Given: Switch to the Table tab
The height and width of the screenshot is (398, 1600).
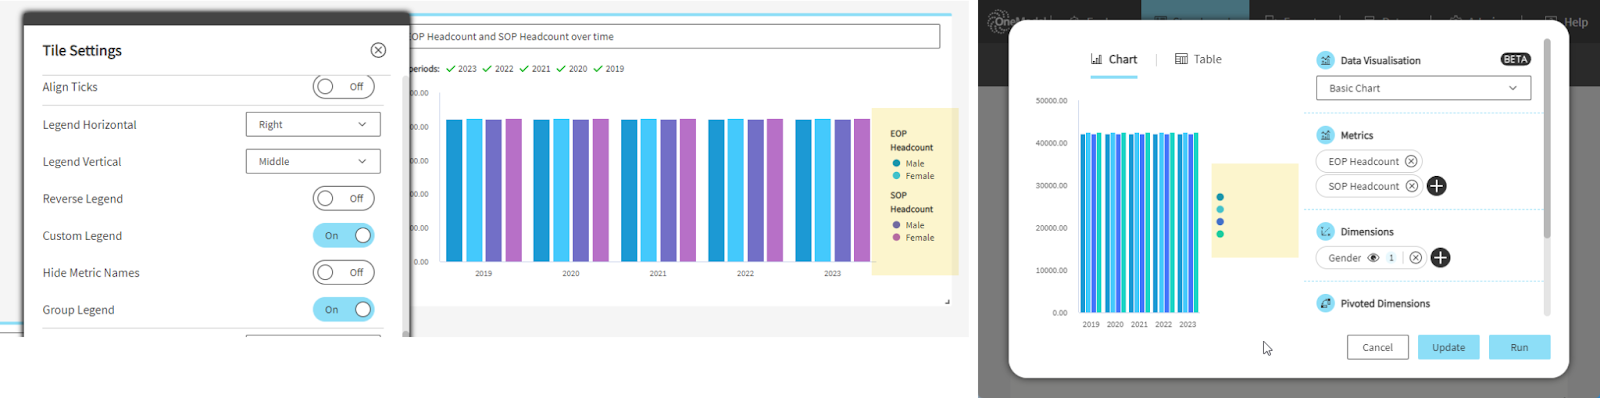Looking at the screenshot, I should (x=1198, y=59).
